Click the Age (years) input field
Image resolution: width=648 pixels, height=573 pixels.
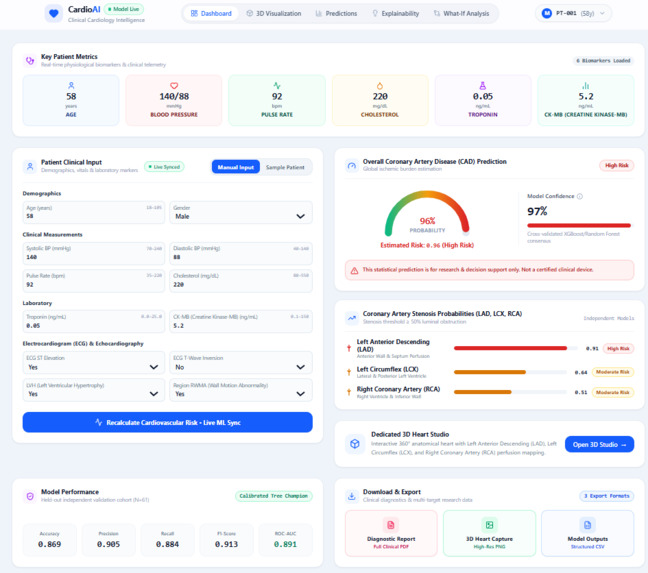[x=94, y=212]
